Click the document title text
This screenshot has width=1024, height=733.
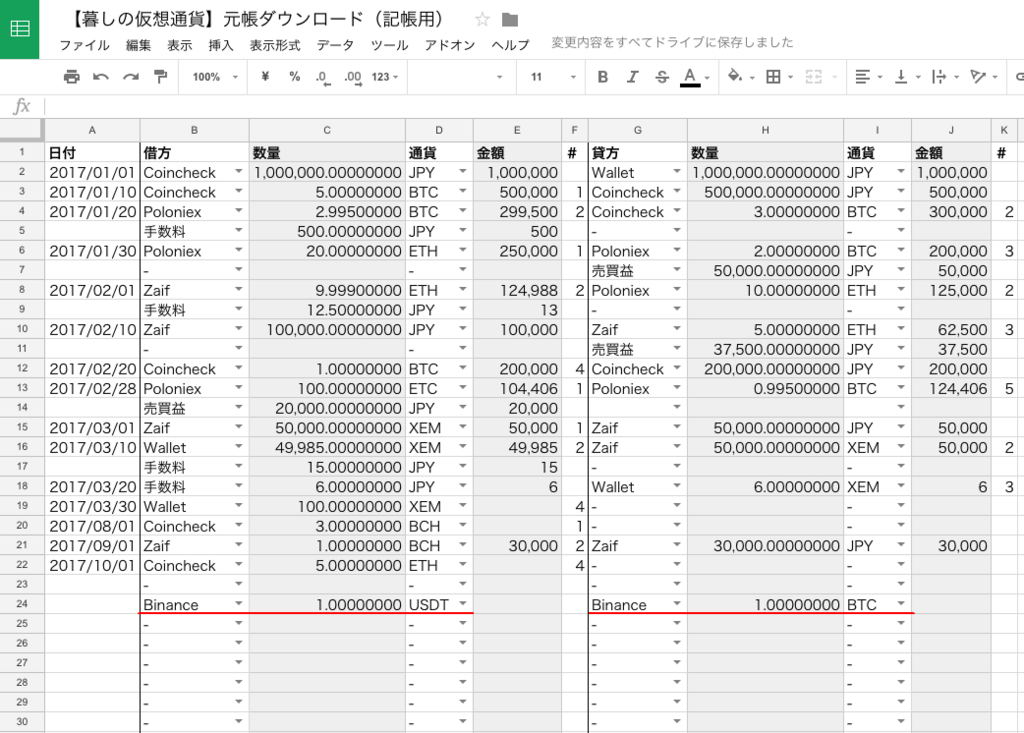pyautogui.click(x=257, y=20)
